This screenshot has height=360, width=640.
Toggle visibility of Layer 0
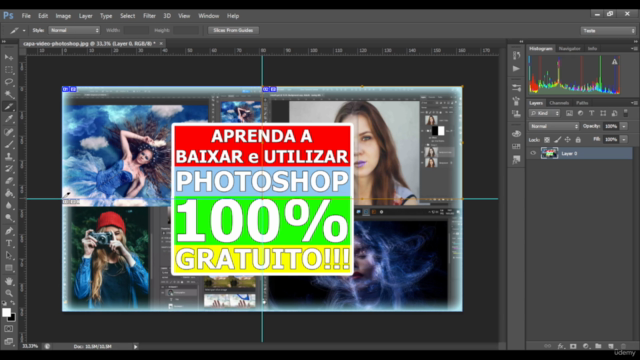click(x=533, y=153)
